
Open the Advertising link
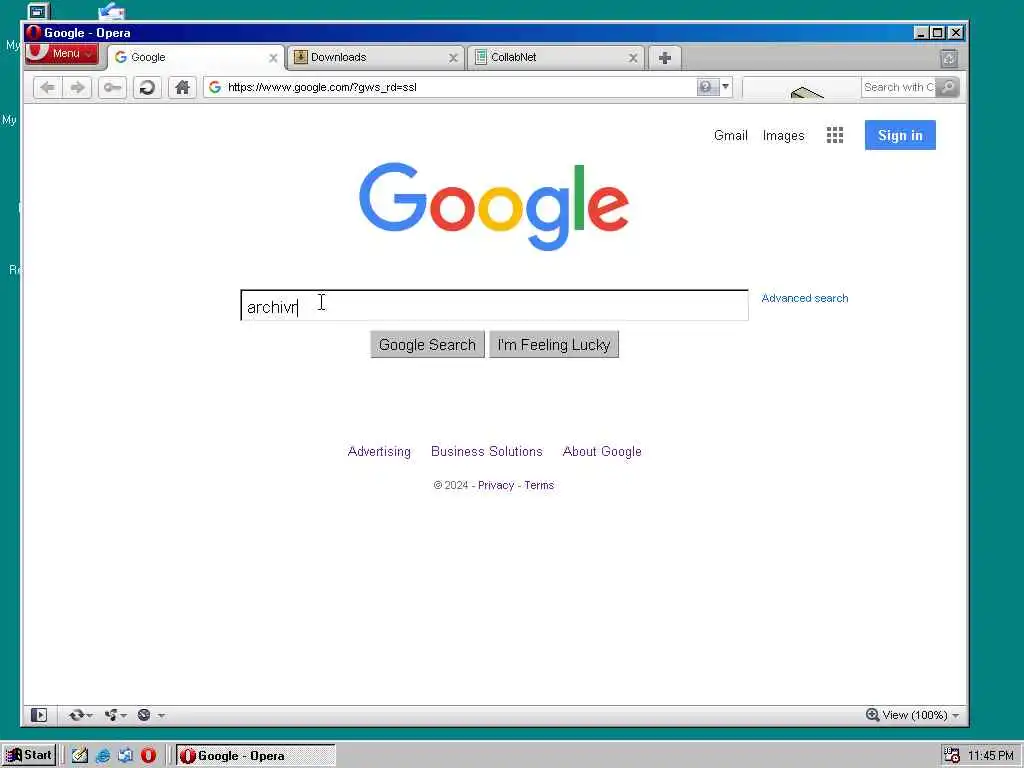(x=379, y=451)
